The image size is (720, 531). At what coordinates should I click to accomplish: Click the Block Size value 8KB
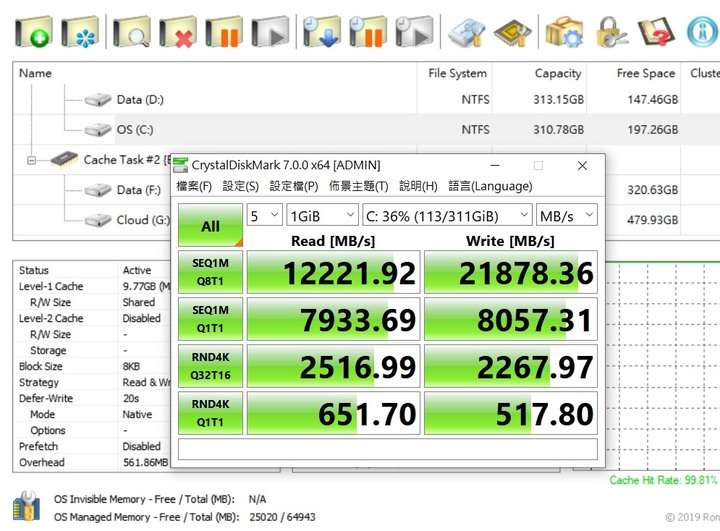[x=131, y=366]
